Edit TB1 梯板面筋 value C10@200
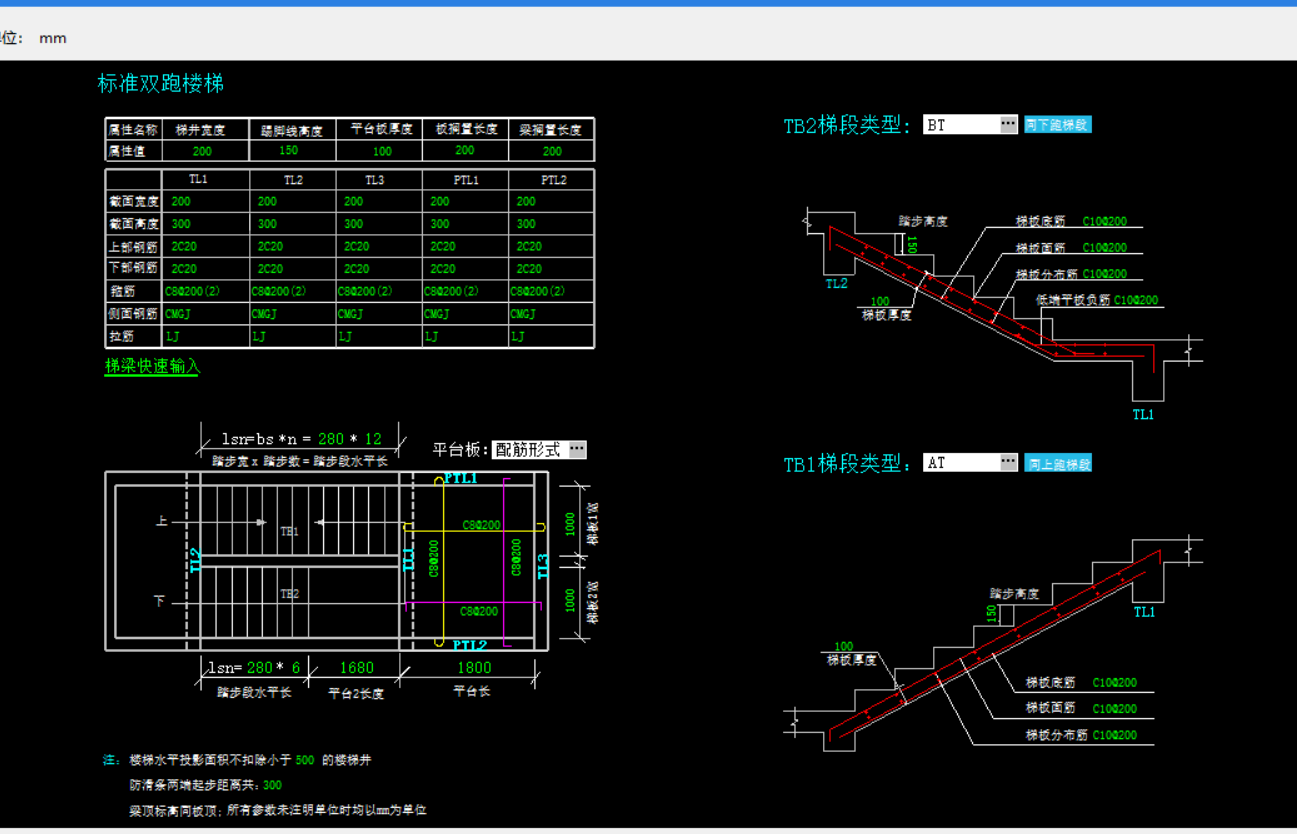This screenshot has width=1297, height=834. [1115, 709]
